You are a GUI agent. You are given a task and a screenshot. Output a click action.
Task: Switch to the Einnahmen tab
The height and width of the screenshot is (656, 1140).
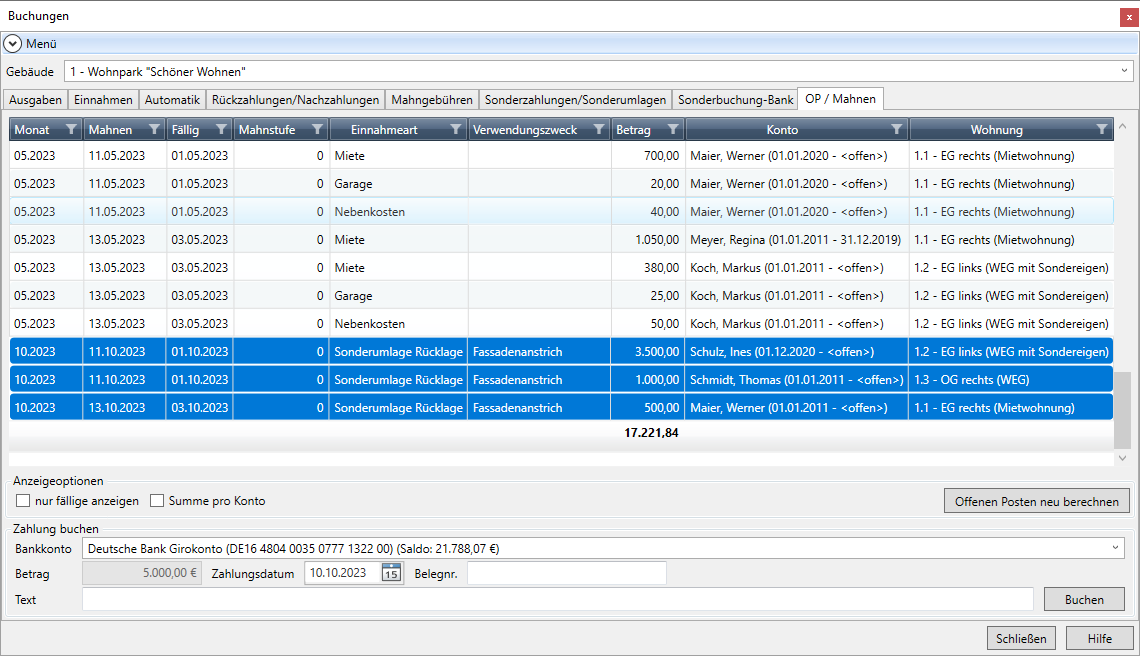point(103,100)
